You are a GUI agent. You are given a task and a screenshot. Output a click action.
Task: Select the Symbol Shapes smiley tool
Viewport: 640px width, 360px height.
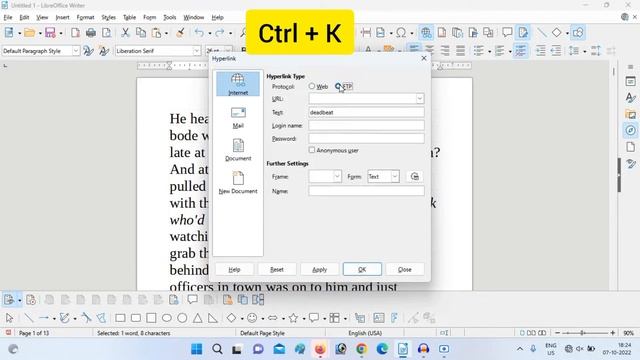click(x=252, y=318)
